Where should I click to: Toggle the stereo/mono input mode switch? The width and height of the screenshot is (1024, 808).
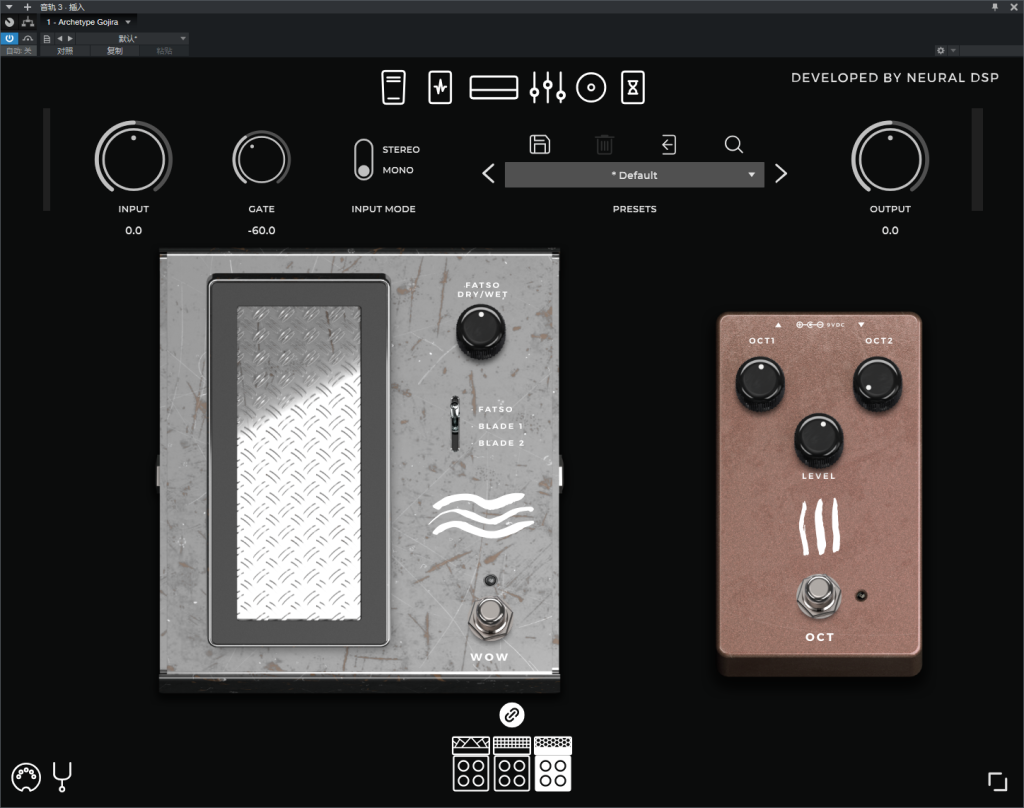coord(364,159)
